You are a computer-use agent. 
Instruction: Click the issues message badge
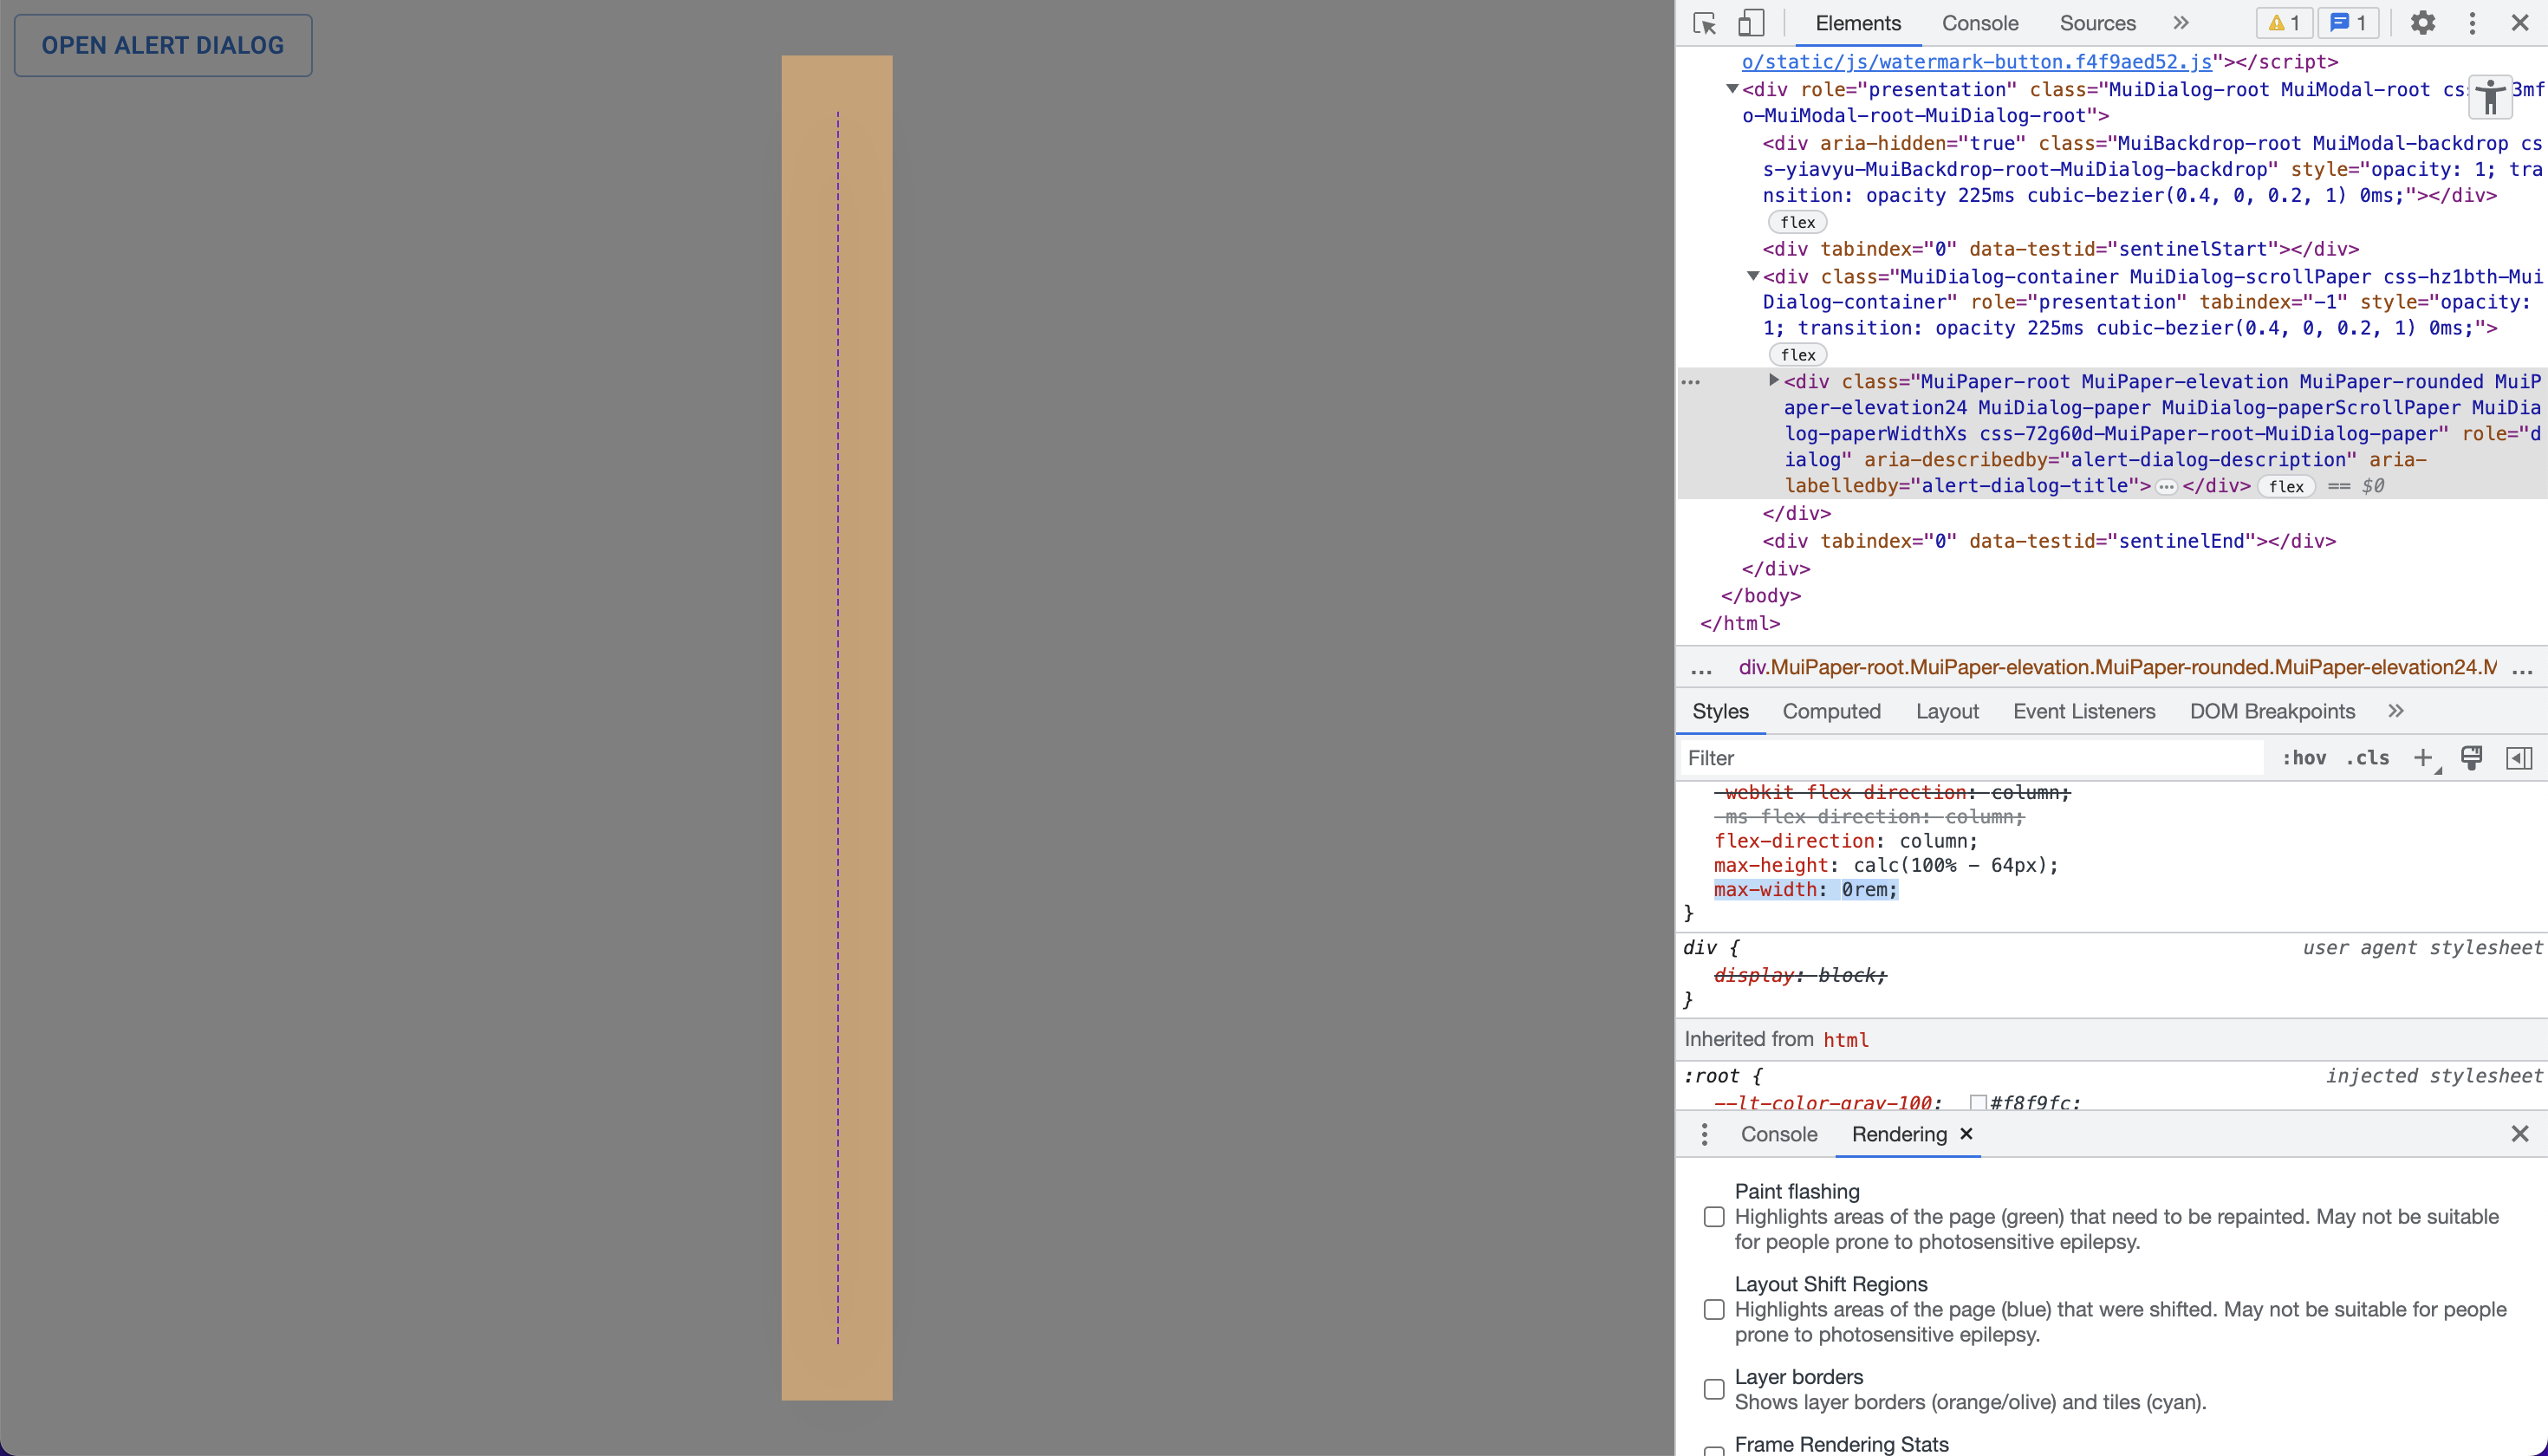(2348, 22)
